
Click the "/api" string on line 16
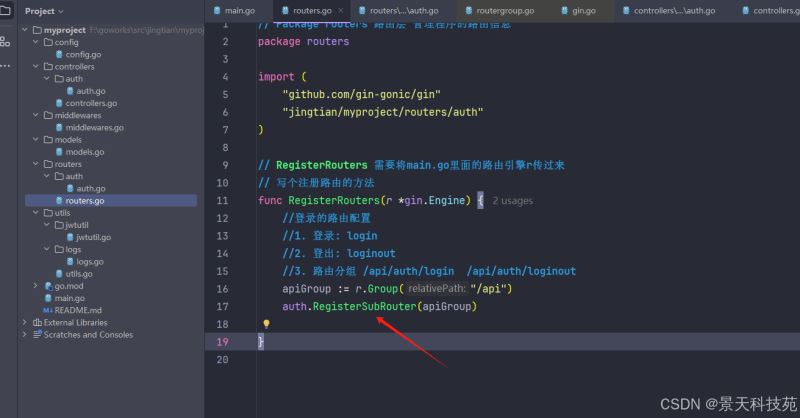coord(488,289)
